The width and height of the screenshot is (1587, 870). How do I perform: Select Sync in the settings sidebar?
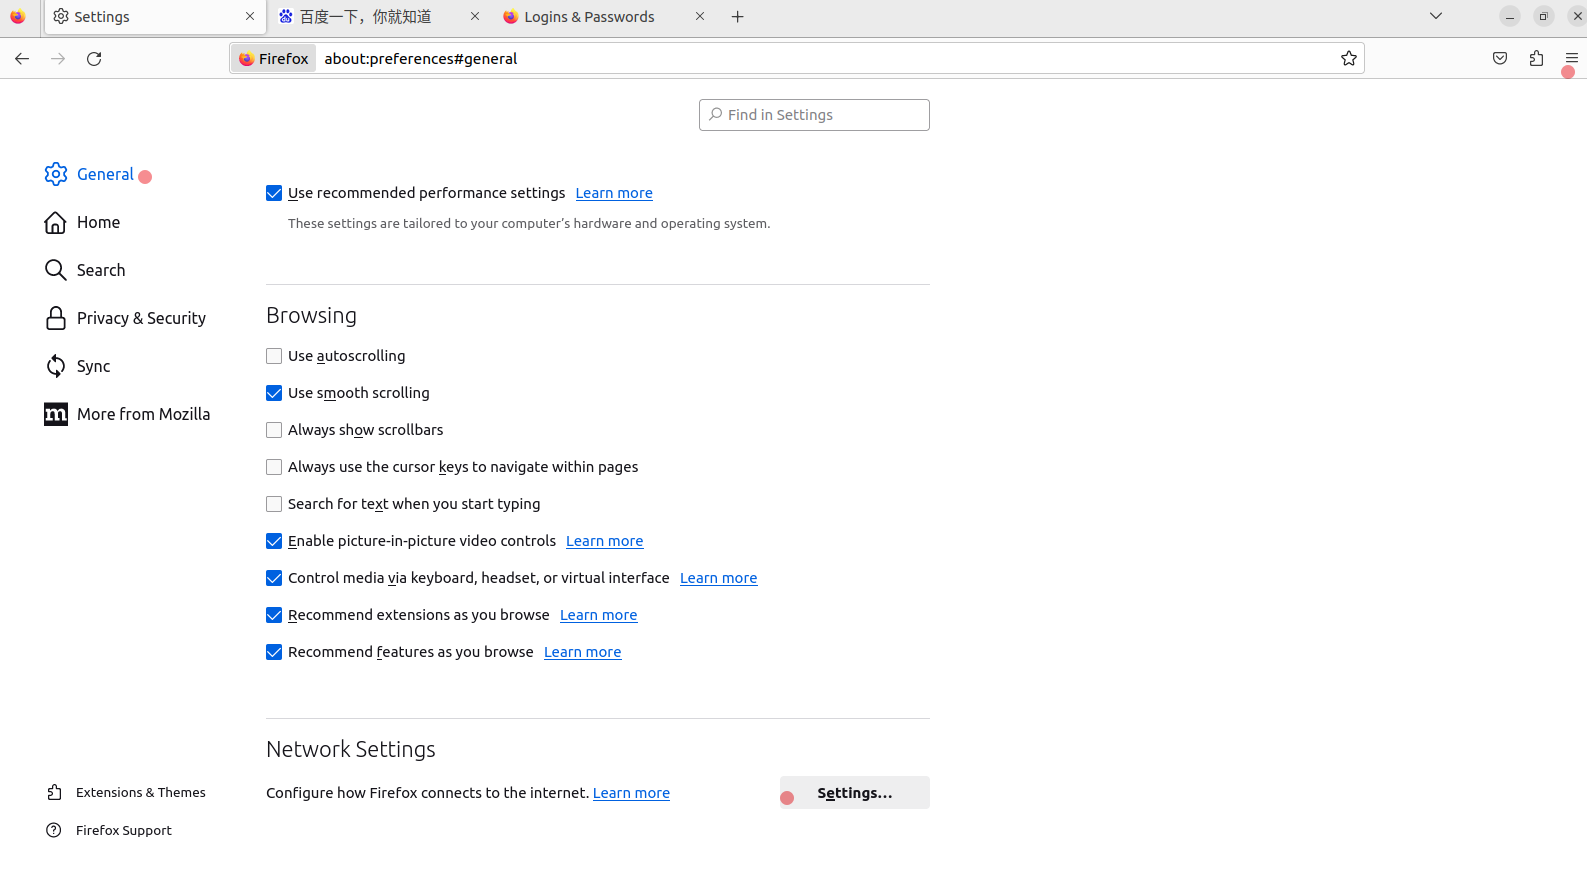coord(93,366)
